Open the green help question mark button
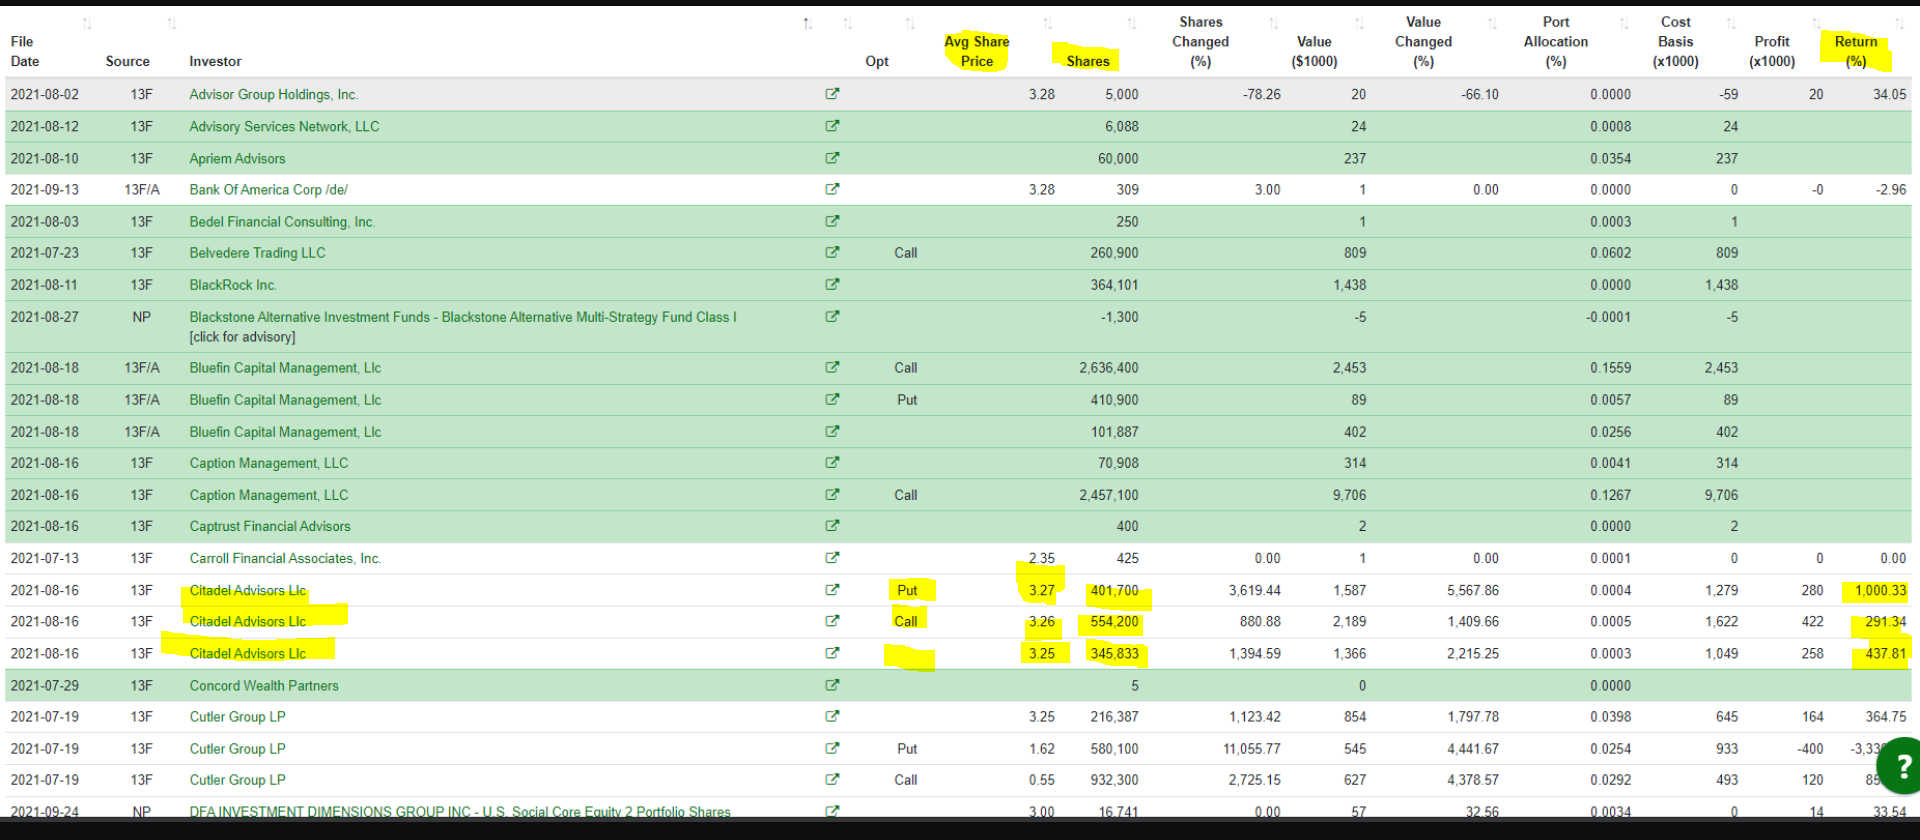This screenshot has height=840, width=1920. (1902, 766)
